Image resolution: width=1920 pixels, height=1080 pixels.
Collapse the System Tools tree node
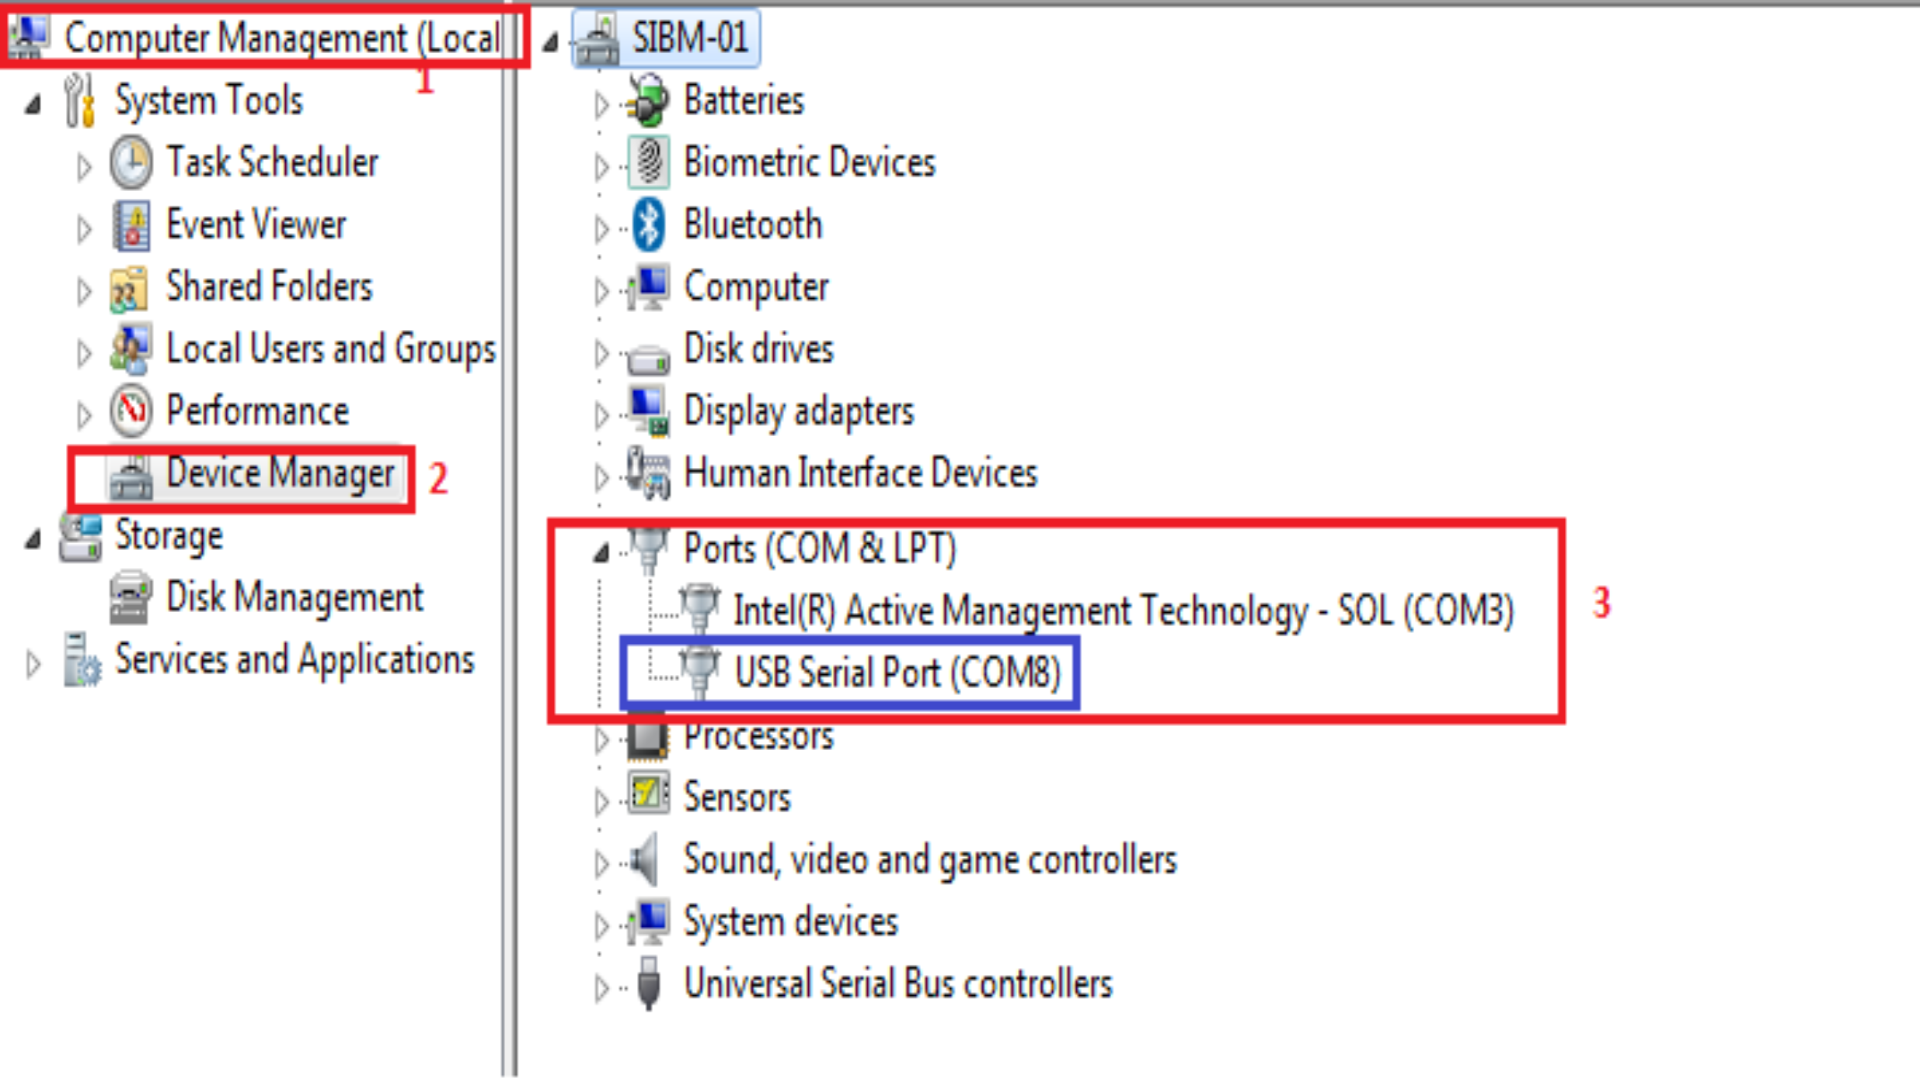click(x=33, y=103)
